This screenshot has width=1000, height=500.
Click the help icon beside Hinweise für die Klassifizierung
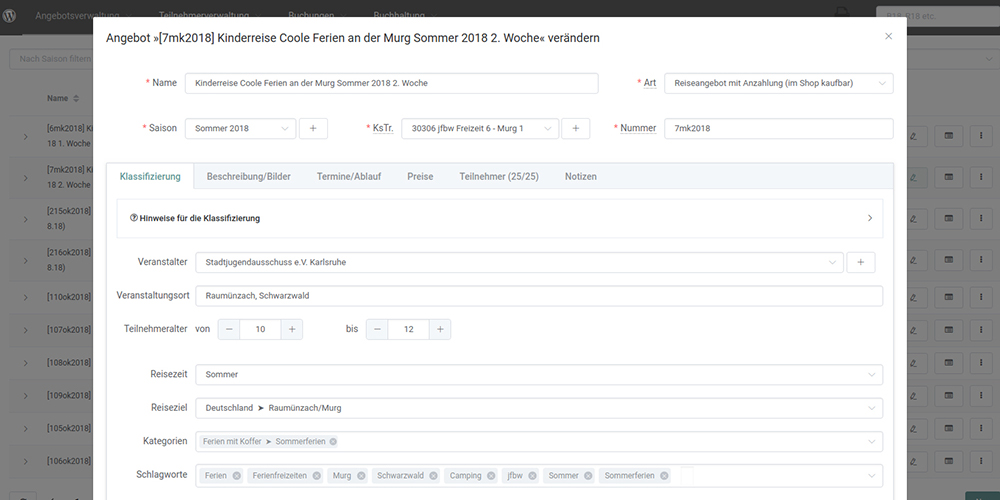tap(134, 217)
